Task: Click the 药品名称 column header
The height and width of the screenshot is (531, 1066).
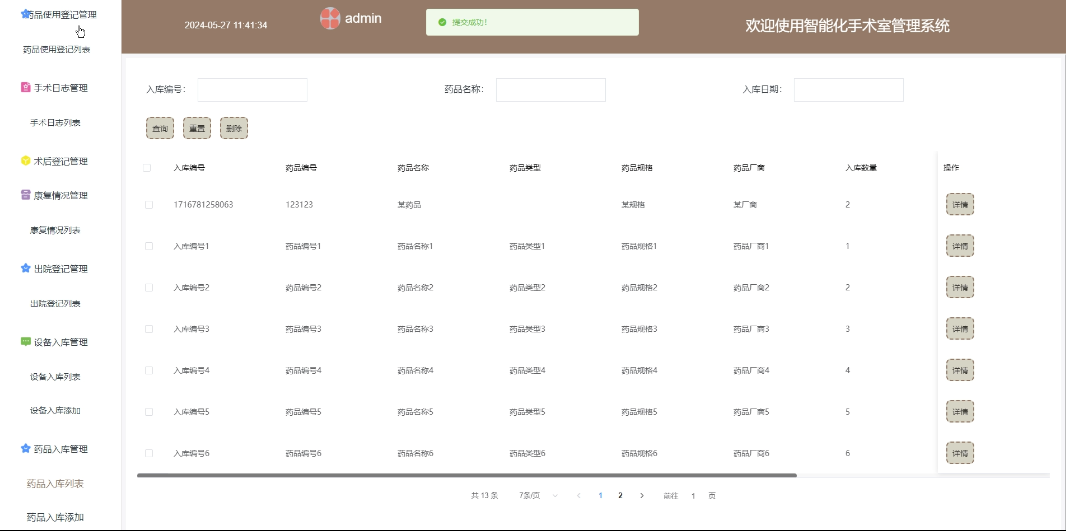Action: [413, 168]
